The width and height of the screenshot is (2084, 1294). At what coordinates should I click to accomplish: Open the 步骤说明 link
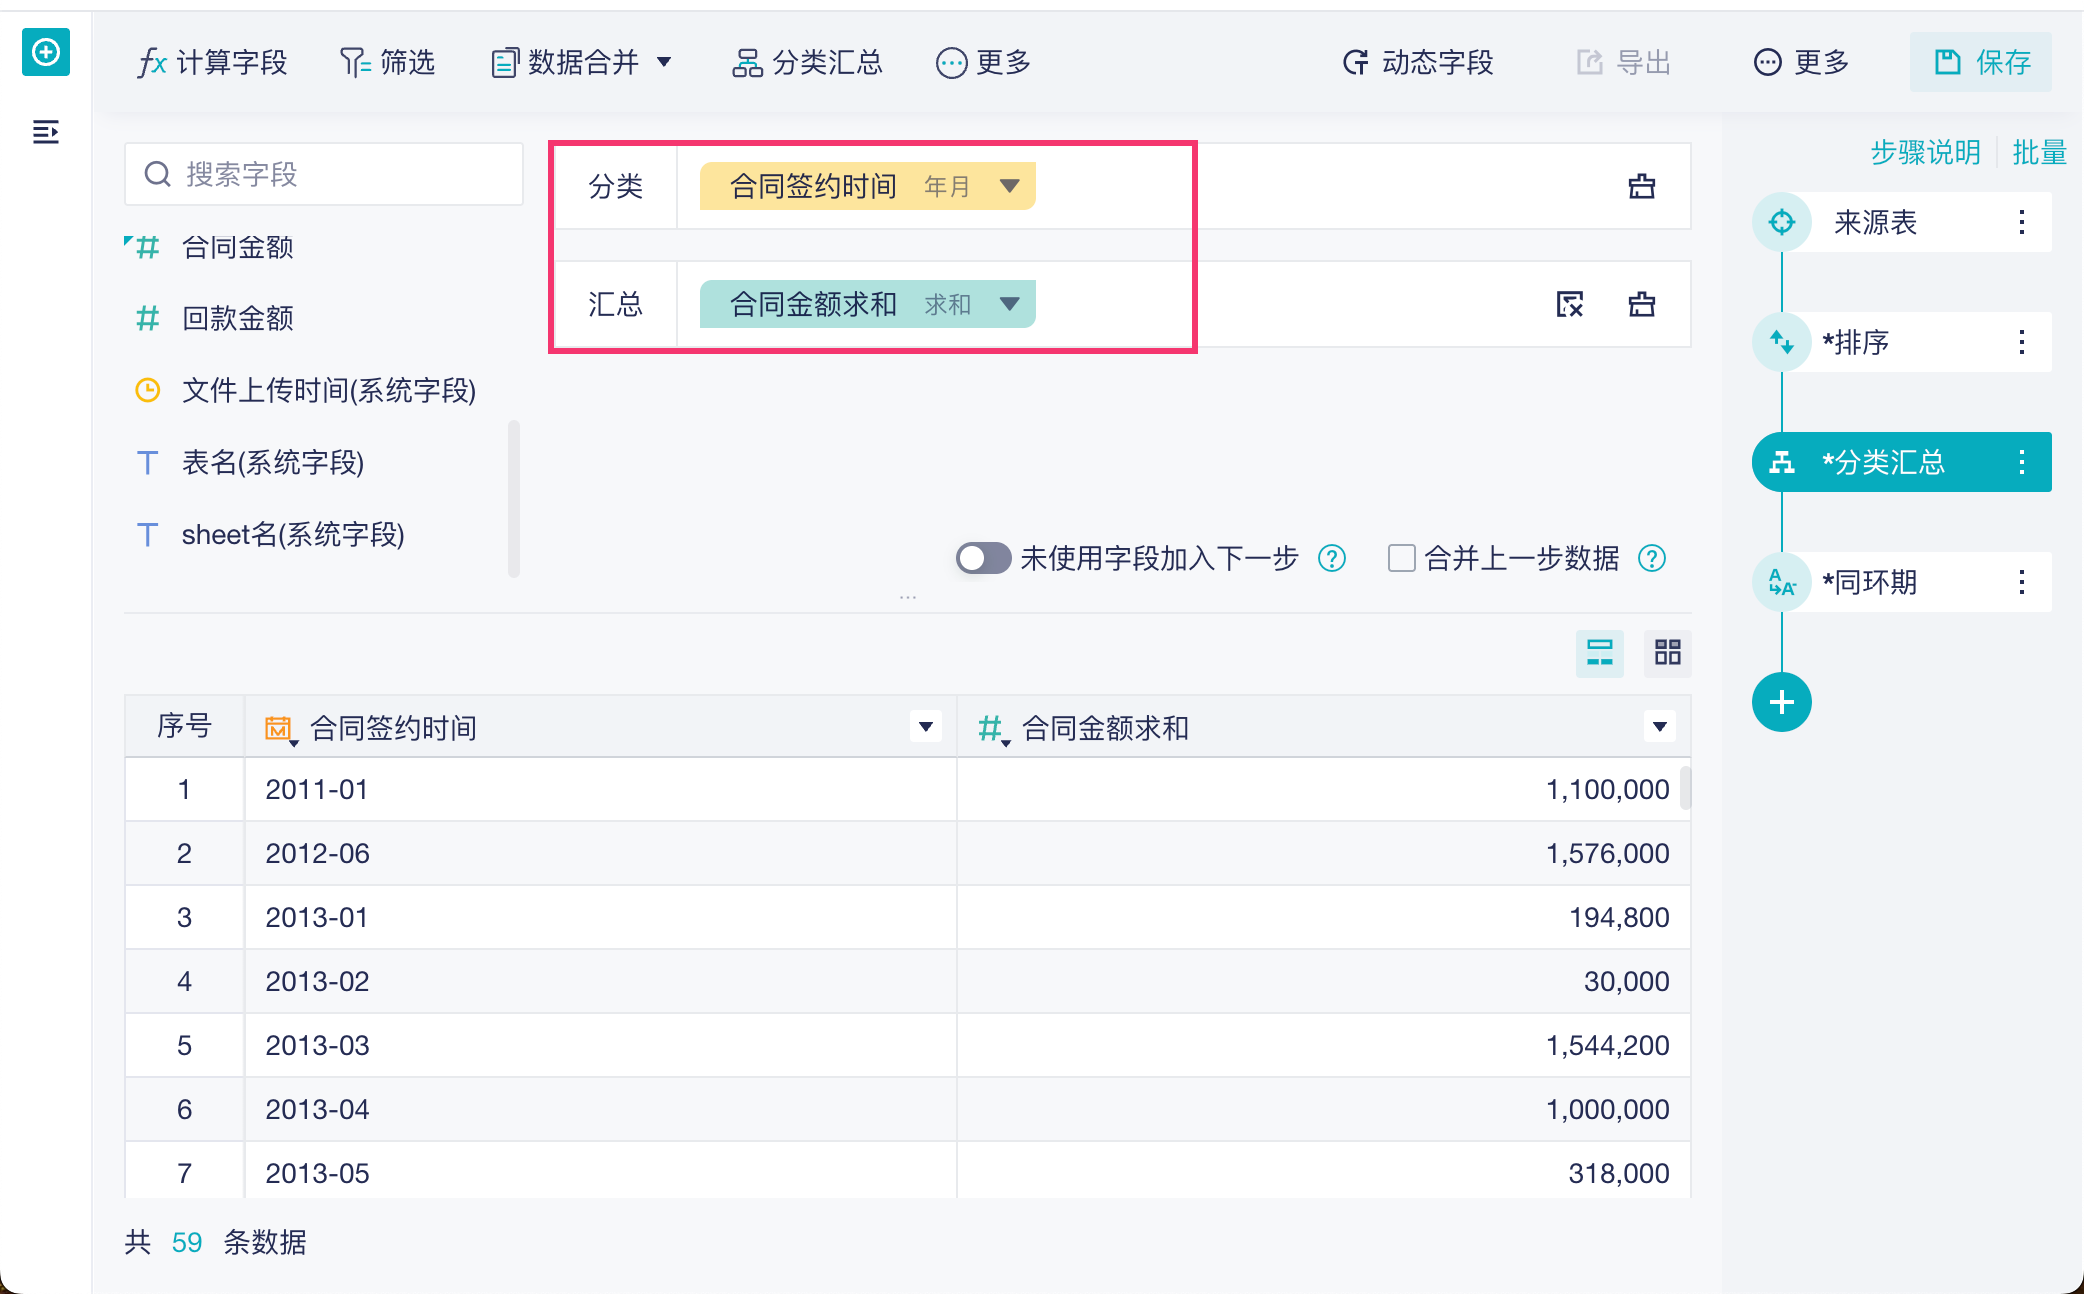[x=1925, y=153]
